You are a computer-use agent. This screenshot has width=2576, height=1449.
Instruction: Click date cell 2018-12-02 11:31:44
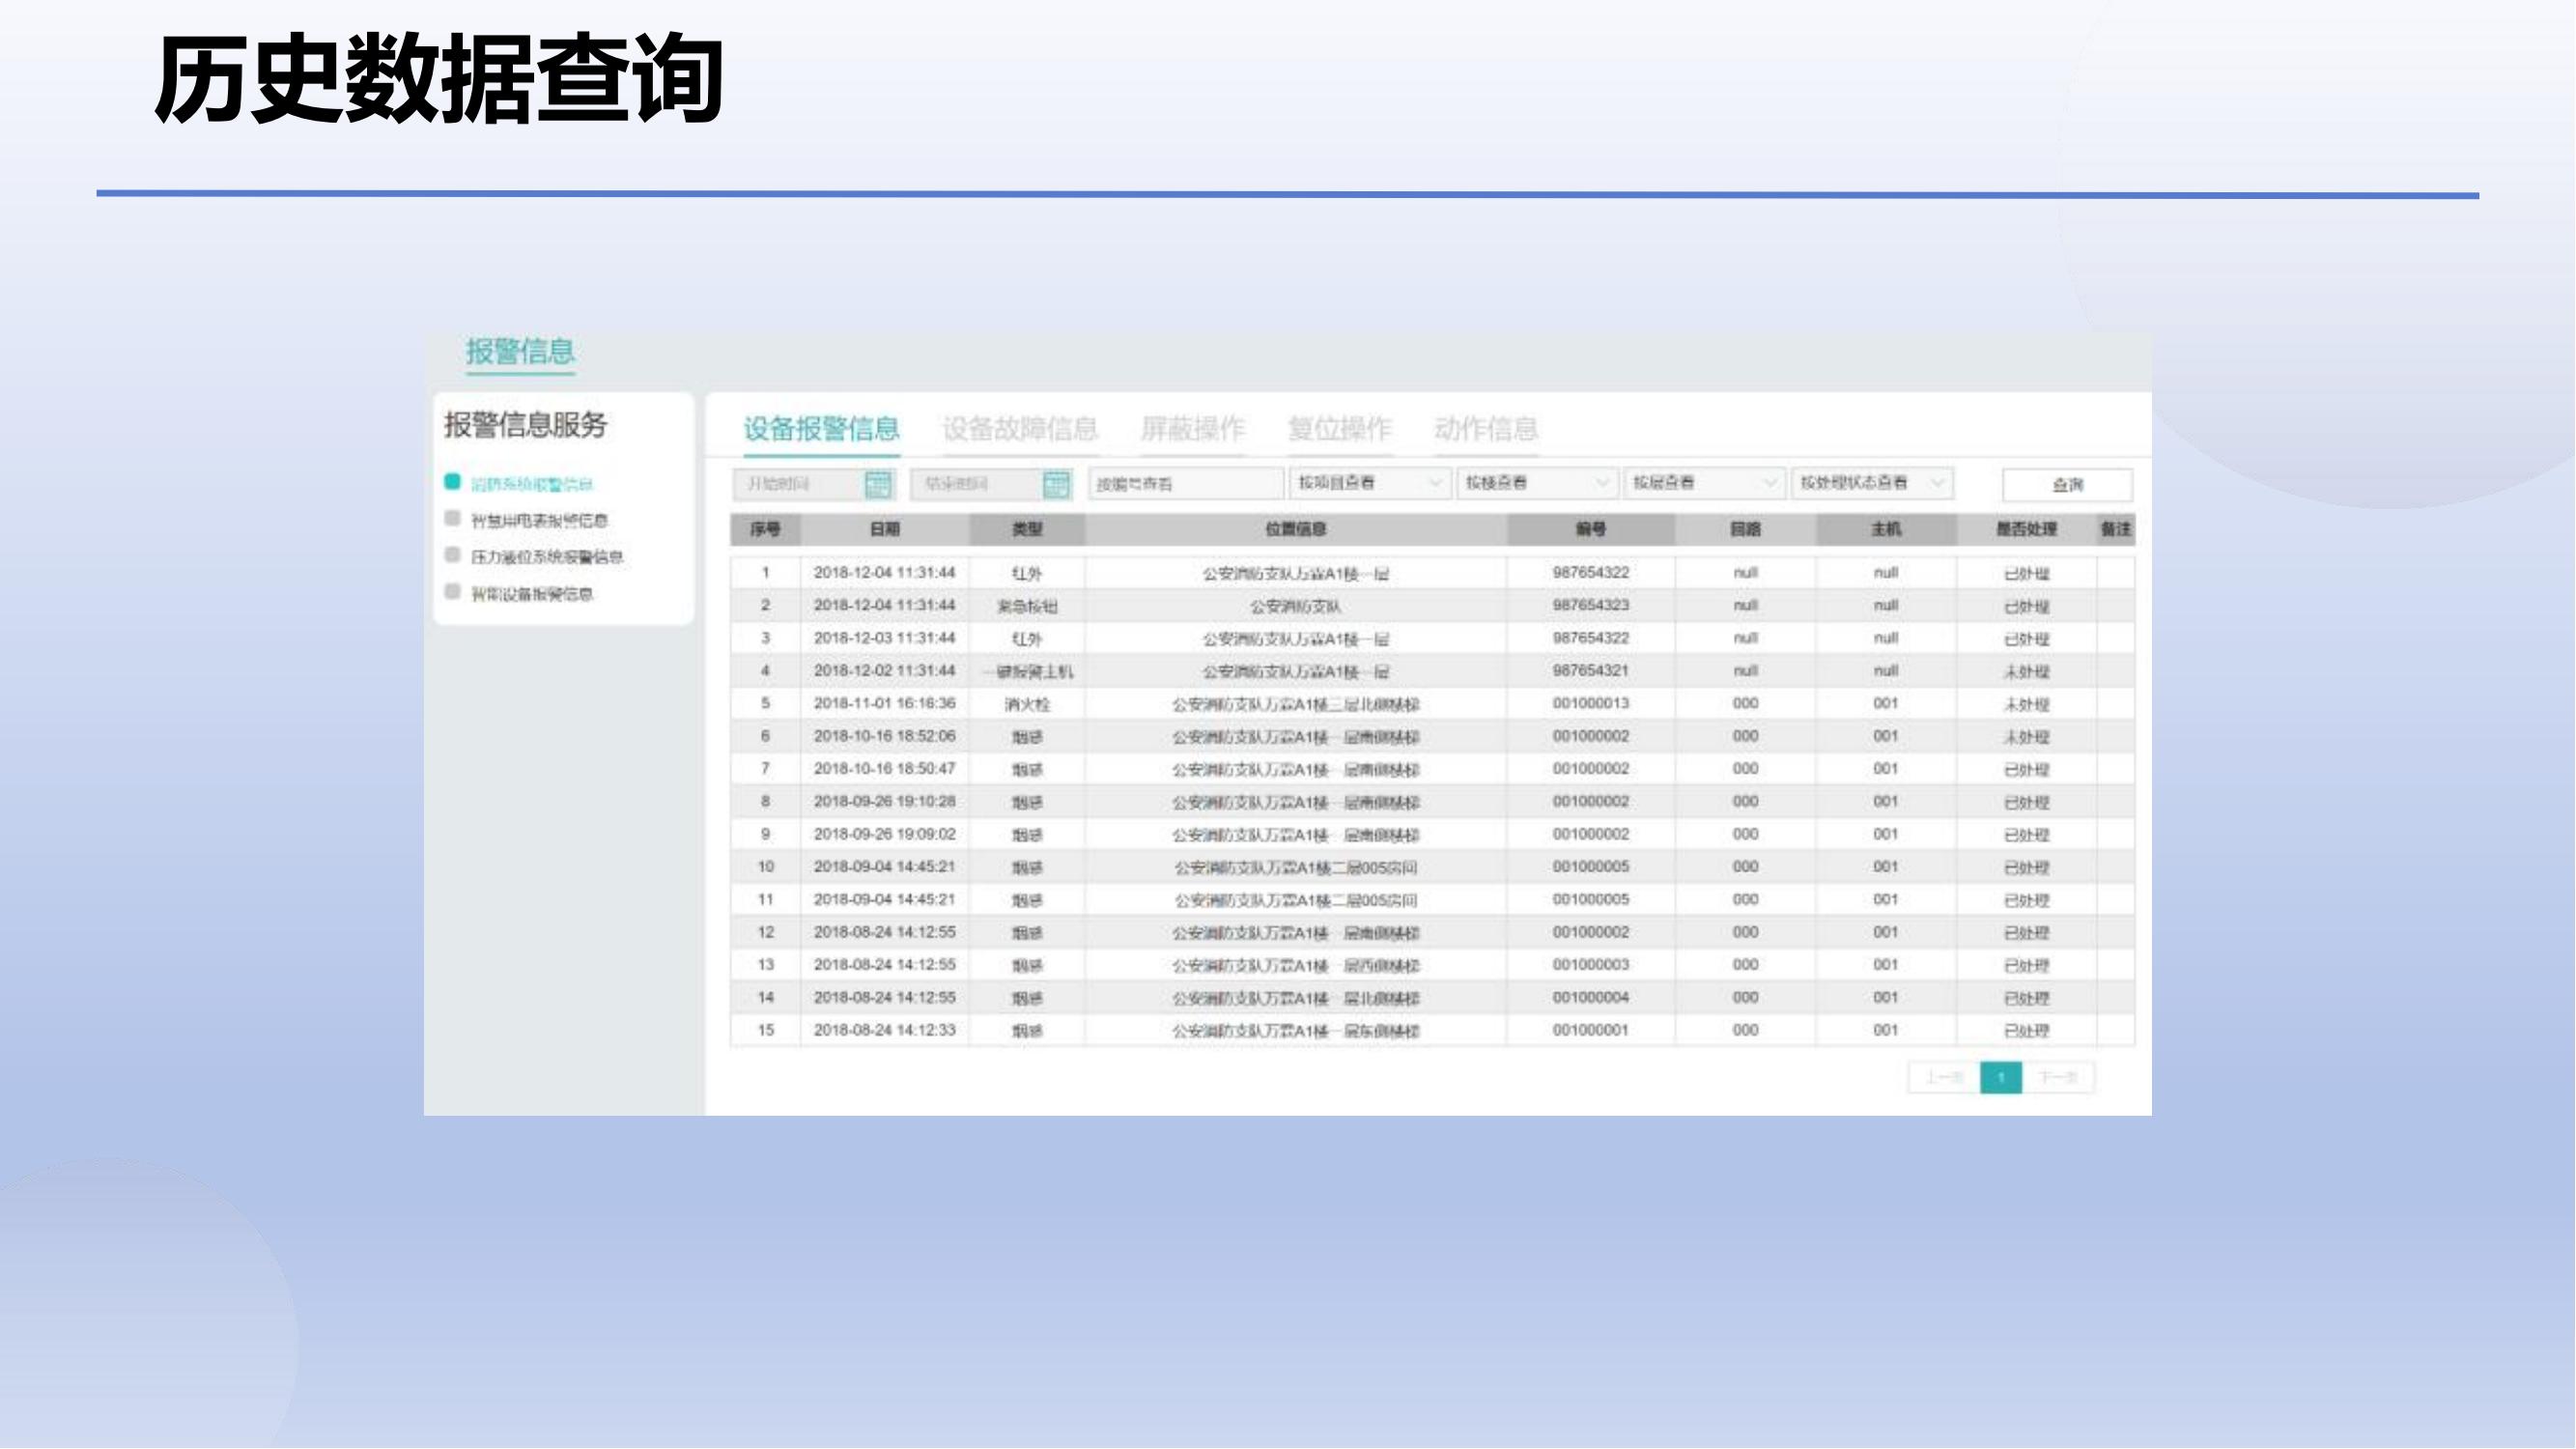pyautogui.click(x=885, y=671)
